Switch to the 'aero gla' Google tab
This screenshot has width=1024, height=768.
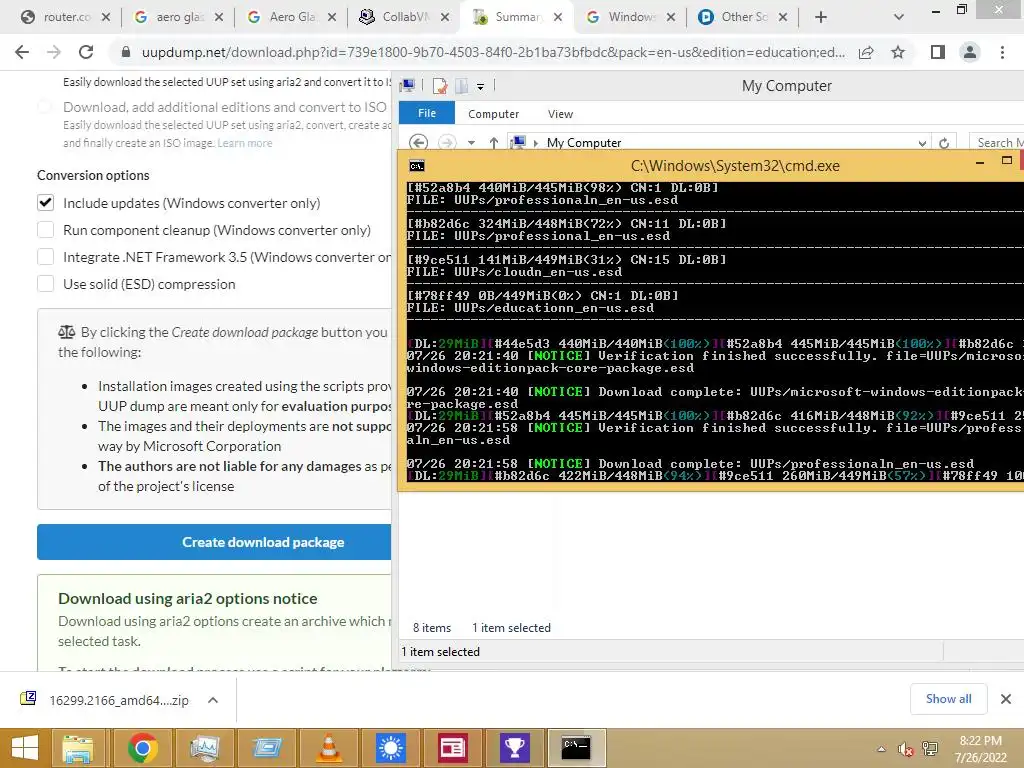click(x=179, y=18)
